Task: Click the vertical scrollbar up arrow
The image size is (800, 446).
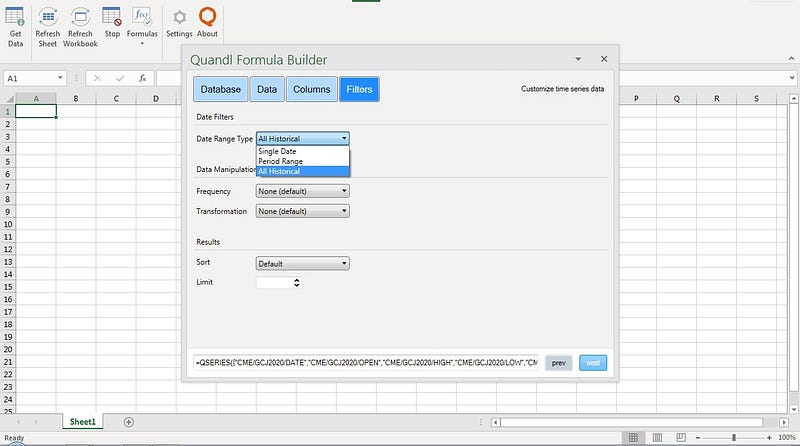Action: [794, 98]
